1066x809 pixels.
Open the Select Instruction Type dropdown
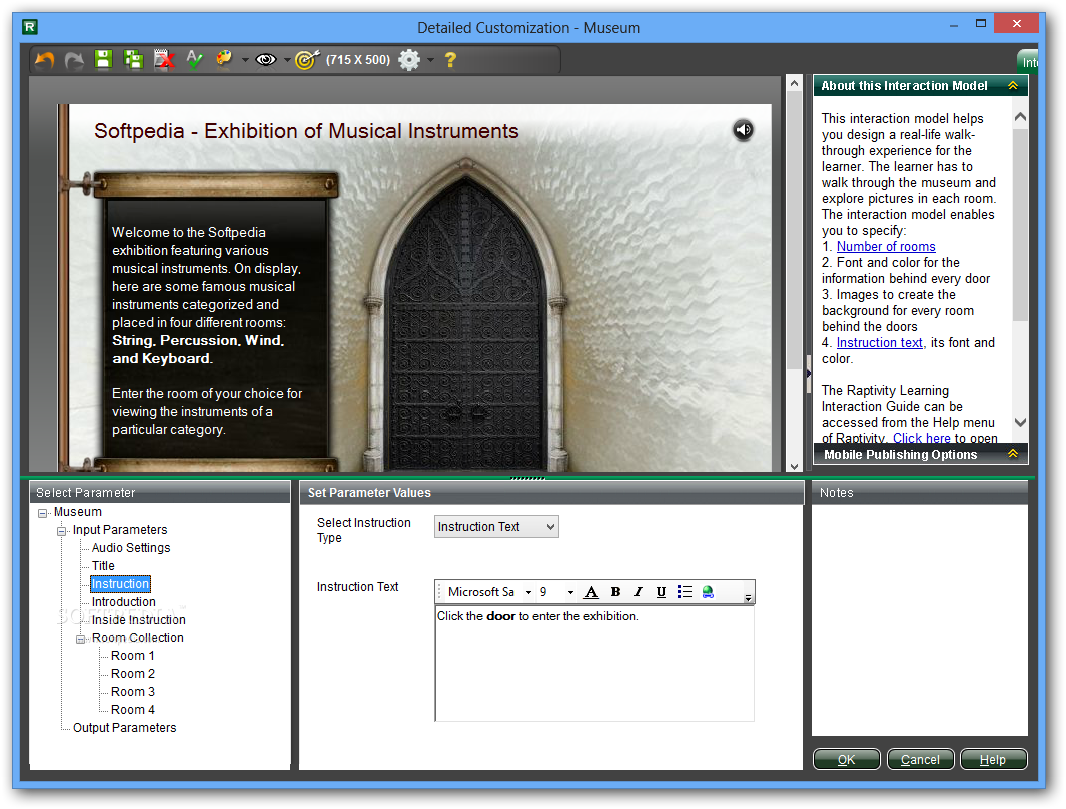pyautogui.click(x=496, y=527)
